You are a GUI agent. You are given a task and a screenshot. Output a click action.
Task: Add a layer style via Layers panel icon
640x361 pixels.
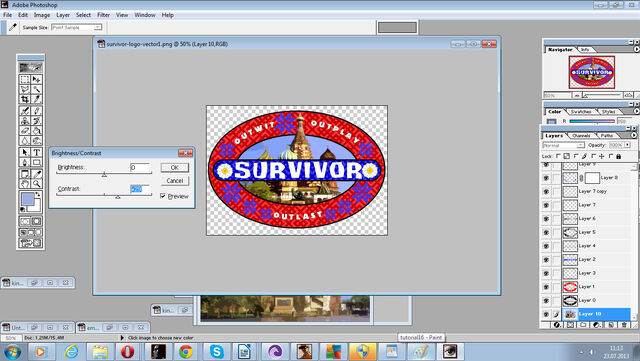pos(557,325)
